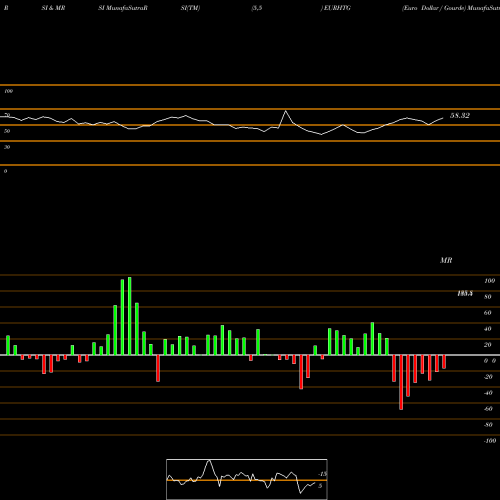Click the RSI value 58.32 label
The height and width of the screenshot is (500, 500).
(x=460, y=116)
